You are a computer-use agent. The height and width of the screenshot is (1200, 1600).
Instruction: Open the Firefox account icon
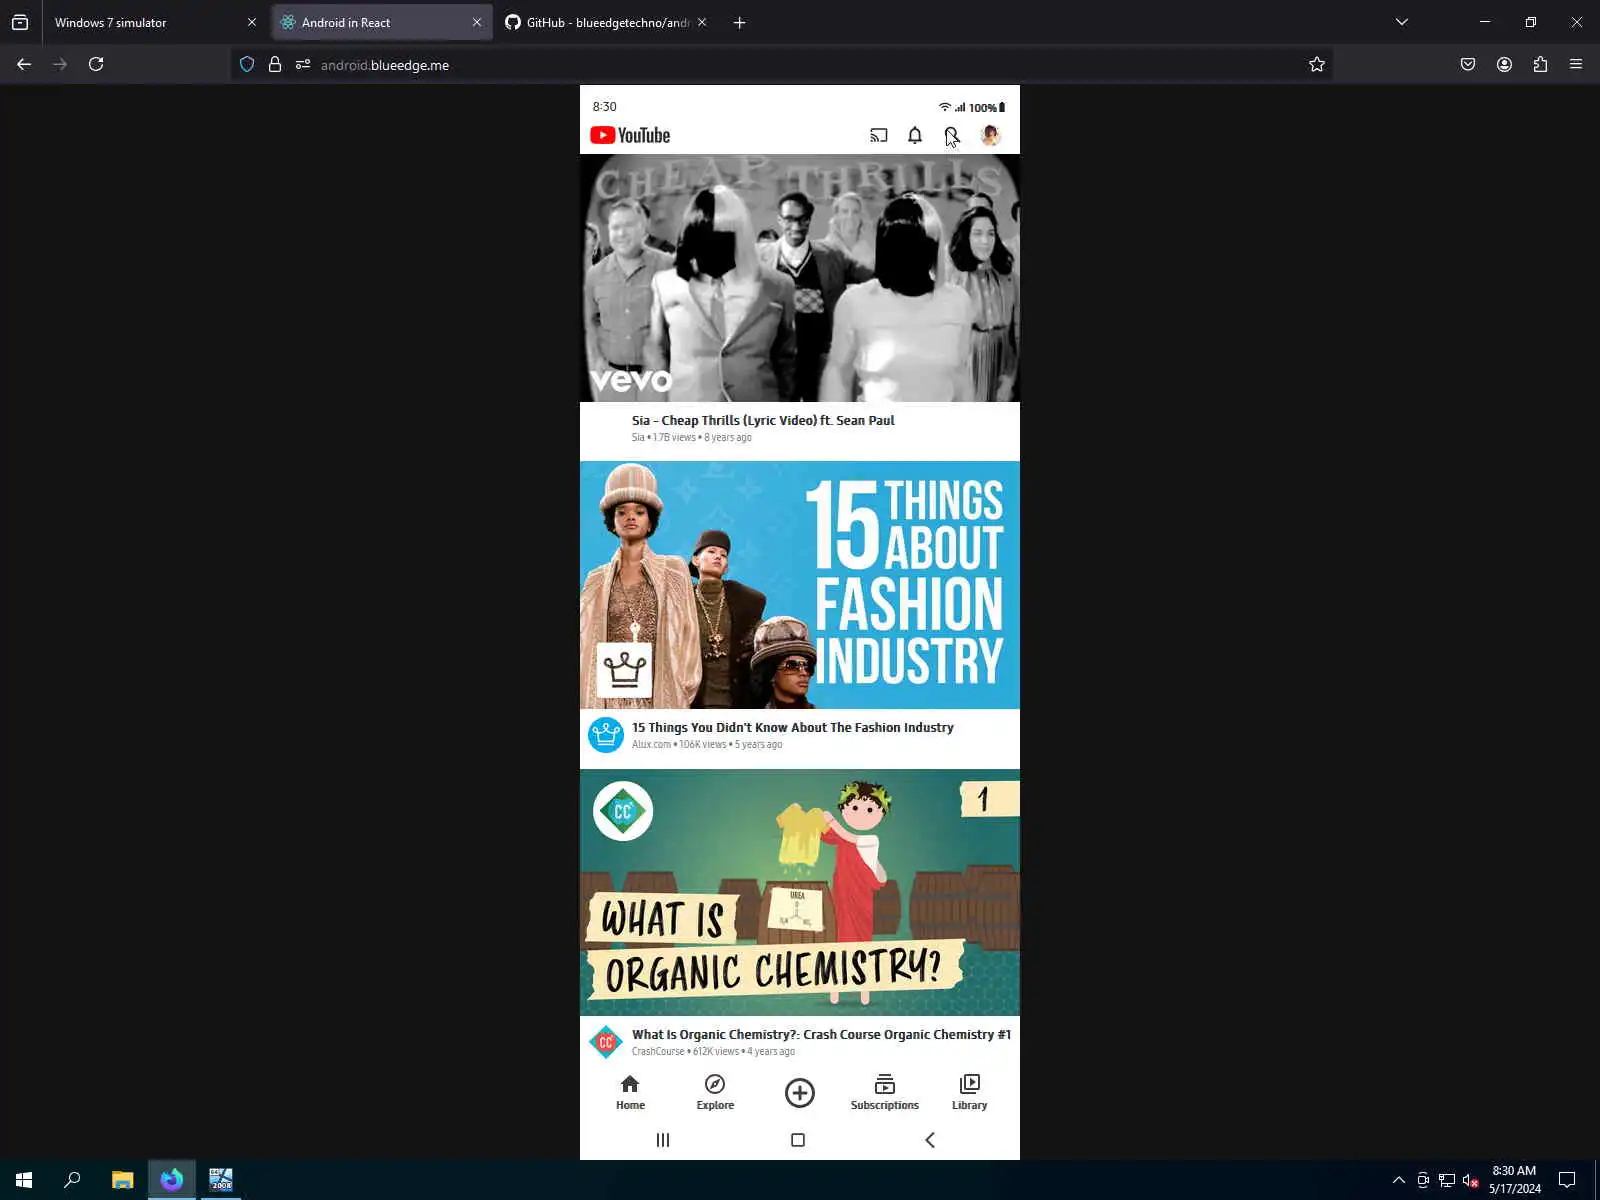(x=1504, y=64)
